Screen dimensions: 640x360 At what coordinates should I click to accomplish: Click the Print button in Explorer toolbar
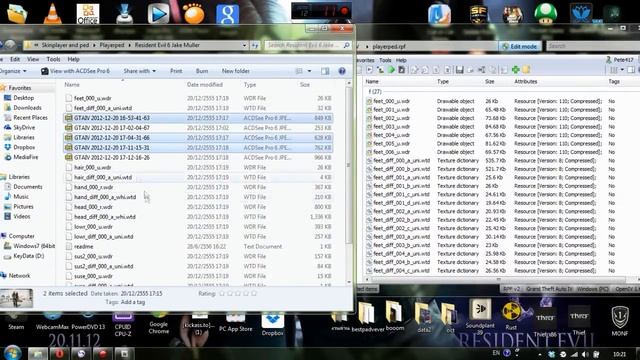point(176,71)
